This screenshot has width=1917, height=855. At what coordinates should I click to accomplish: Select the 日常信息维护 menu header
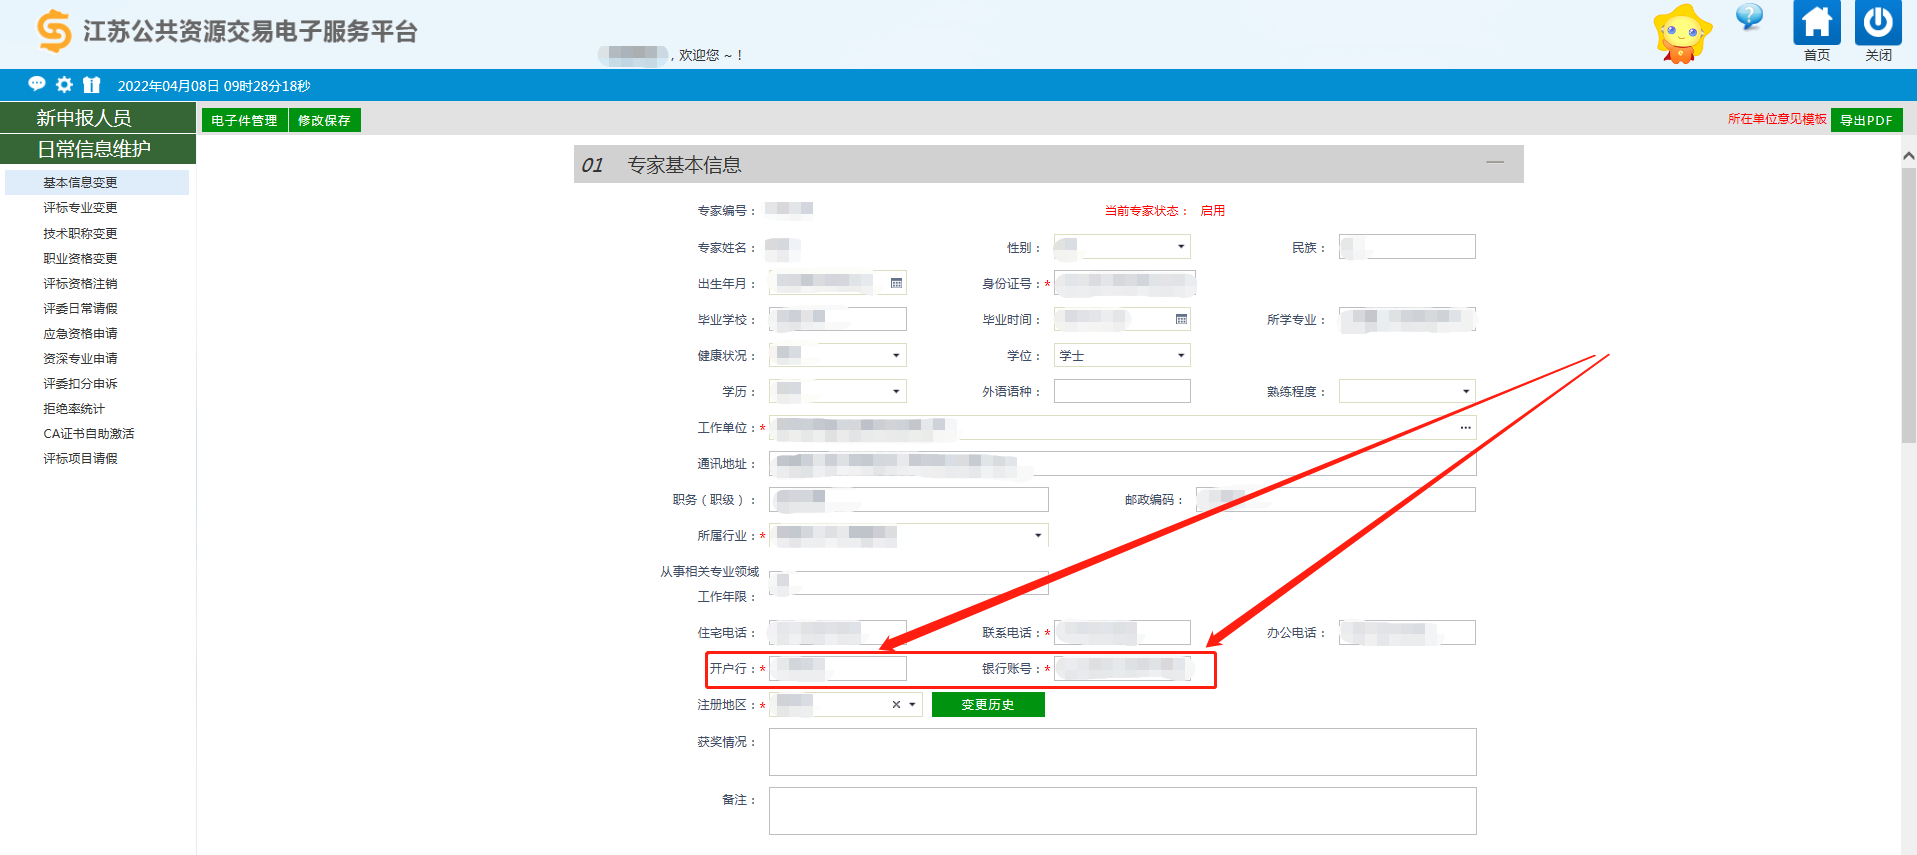tap(98, 149)
